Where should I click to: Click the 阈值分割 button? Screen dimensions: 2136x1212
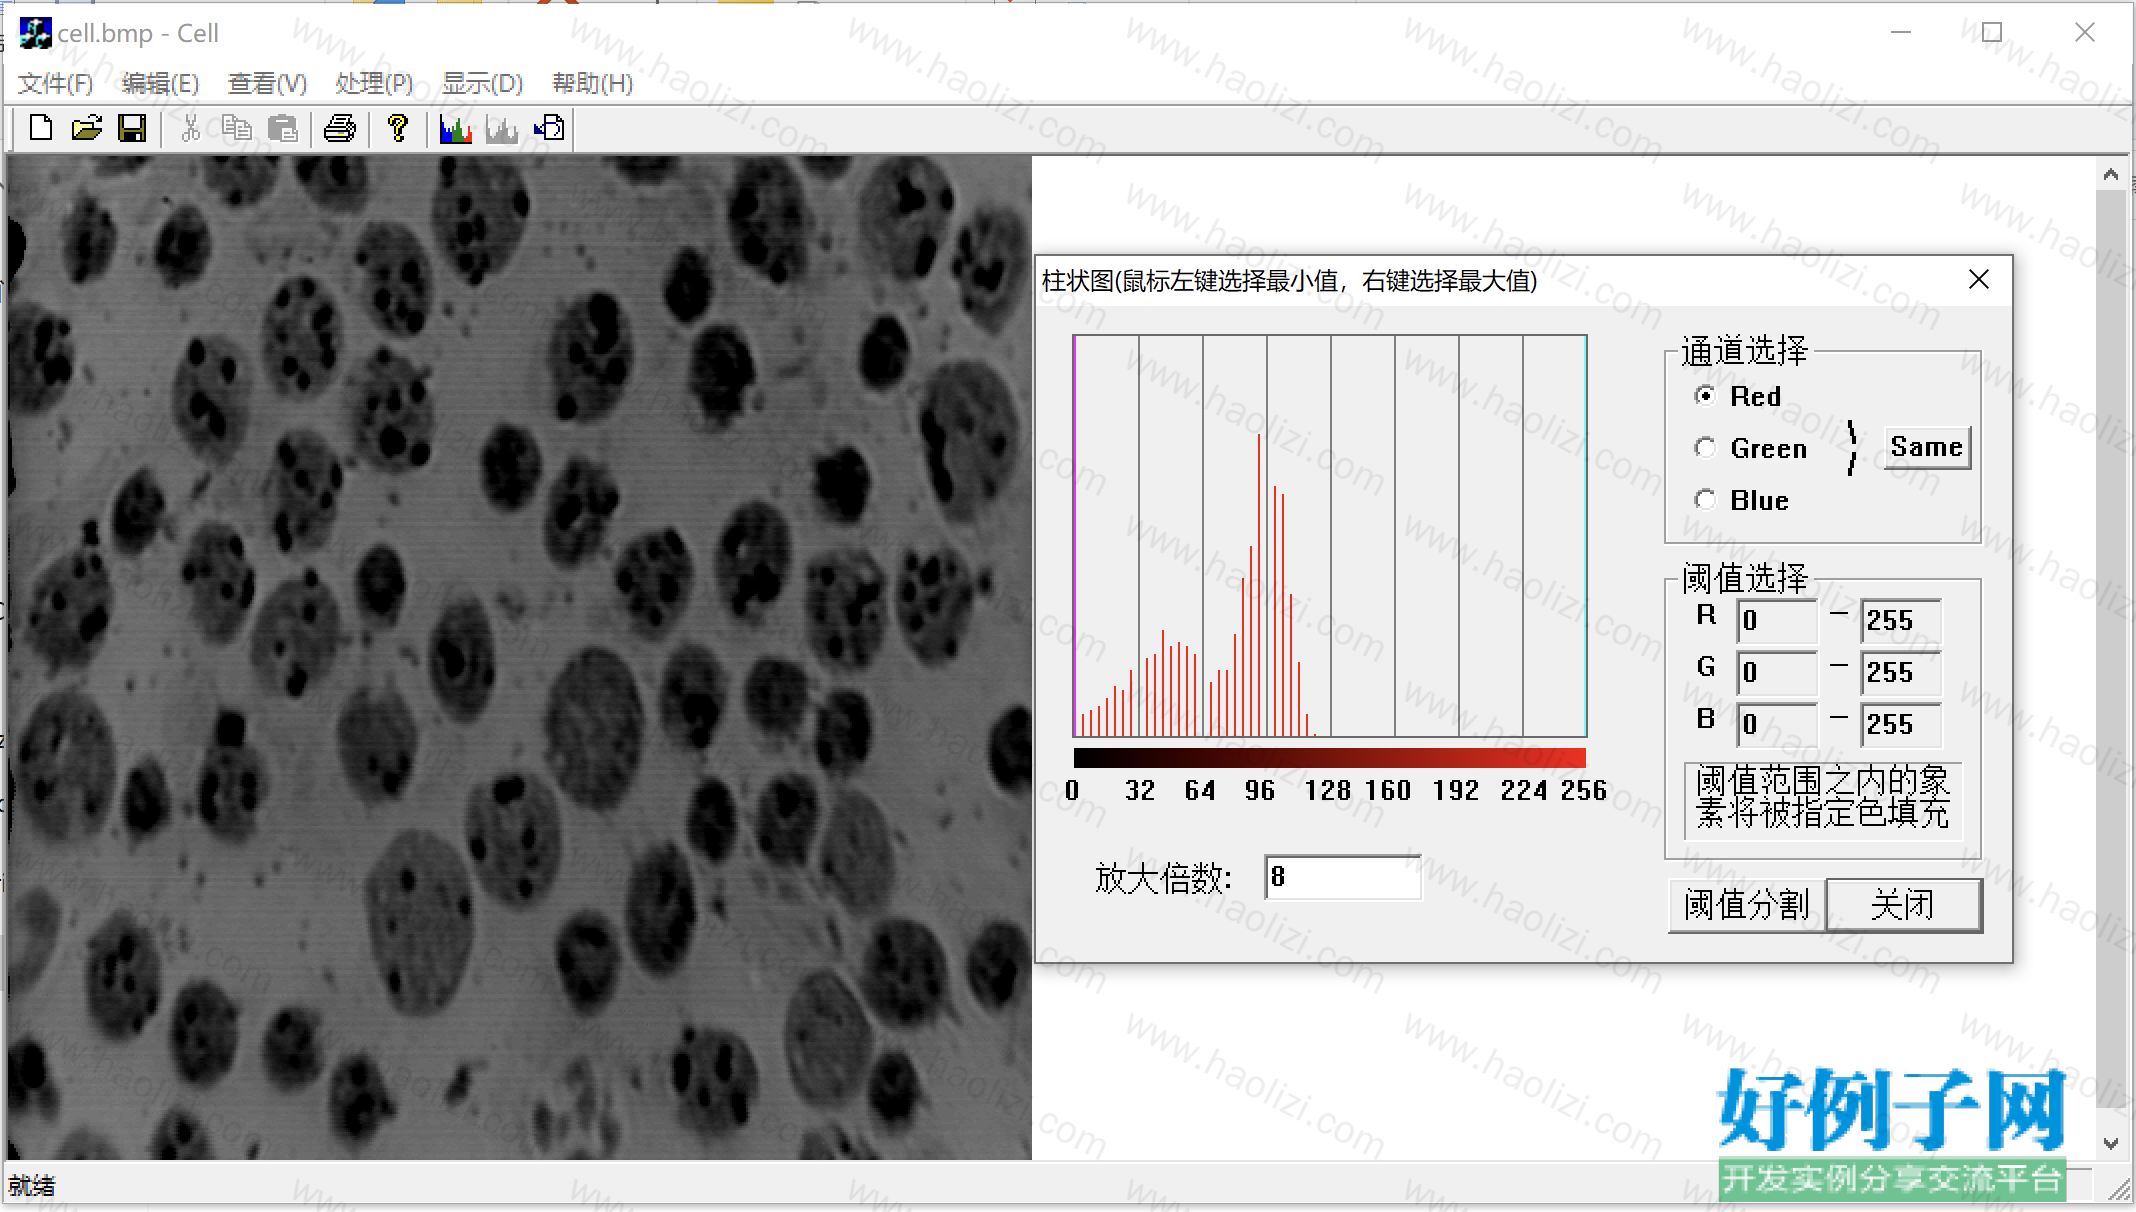click(x=1747, y=905)
